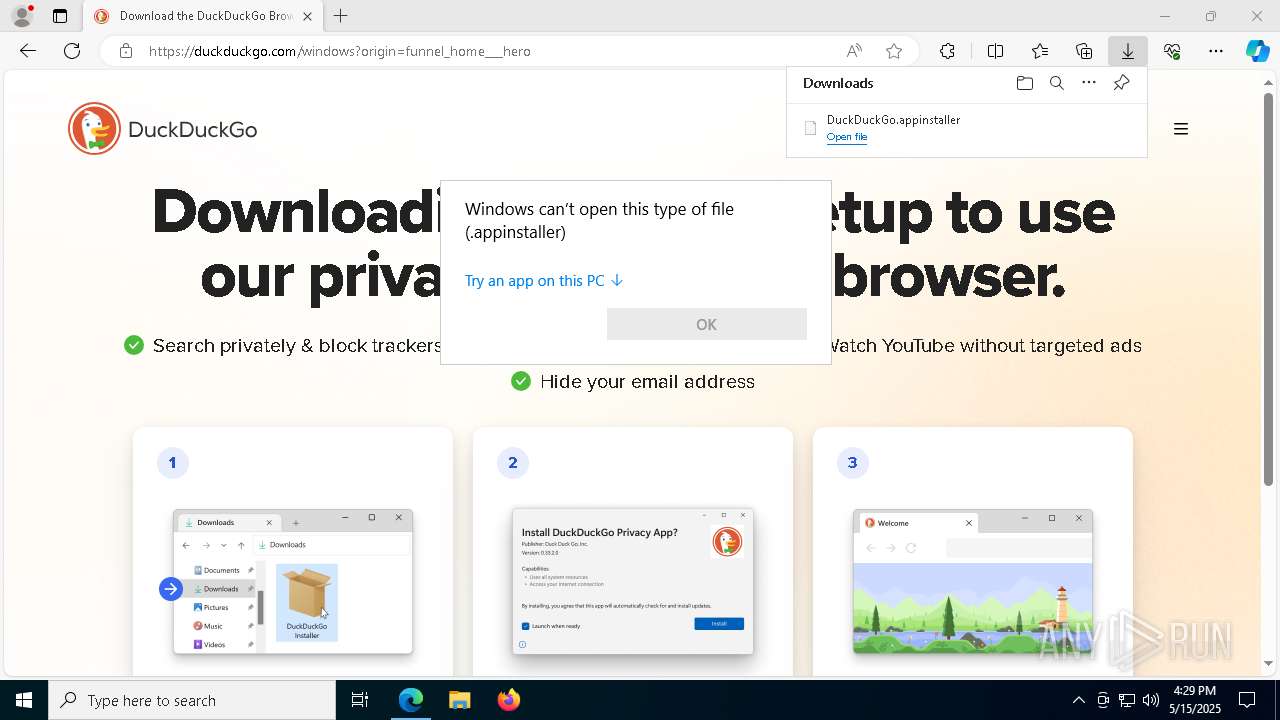
Task: View site information lock icon
Action: (126, 51)
